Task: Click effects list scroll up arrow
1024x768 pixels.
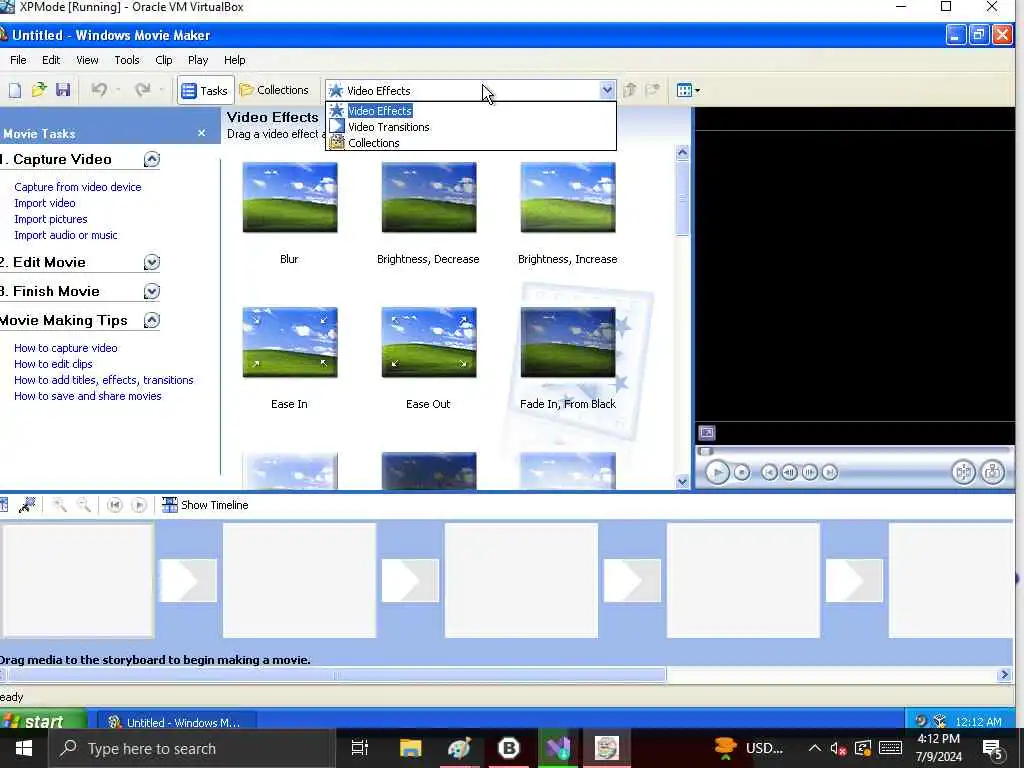Action: coord(682,153)
